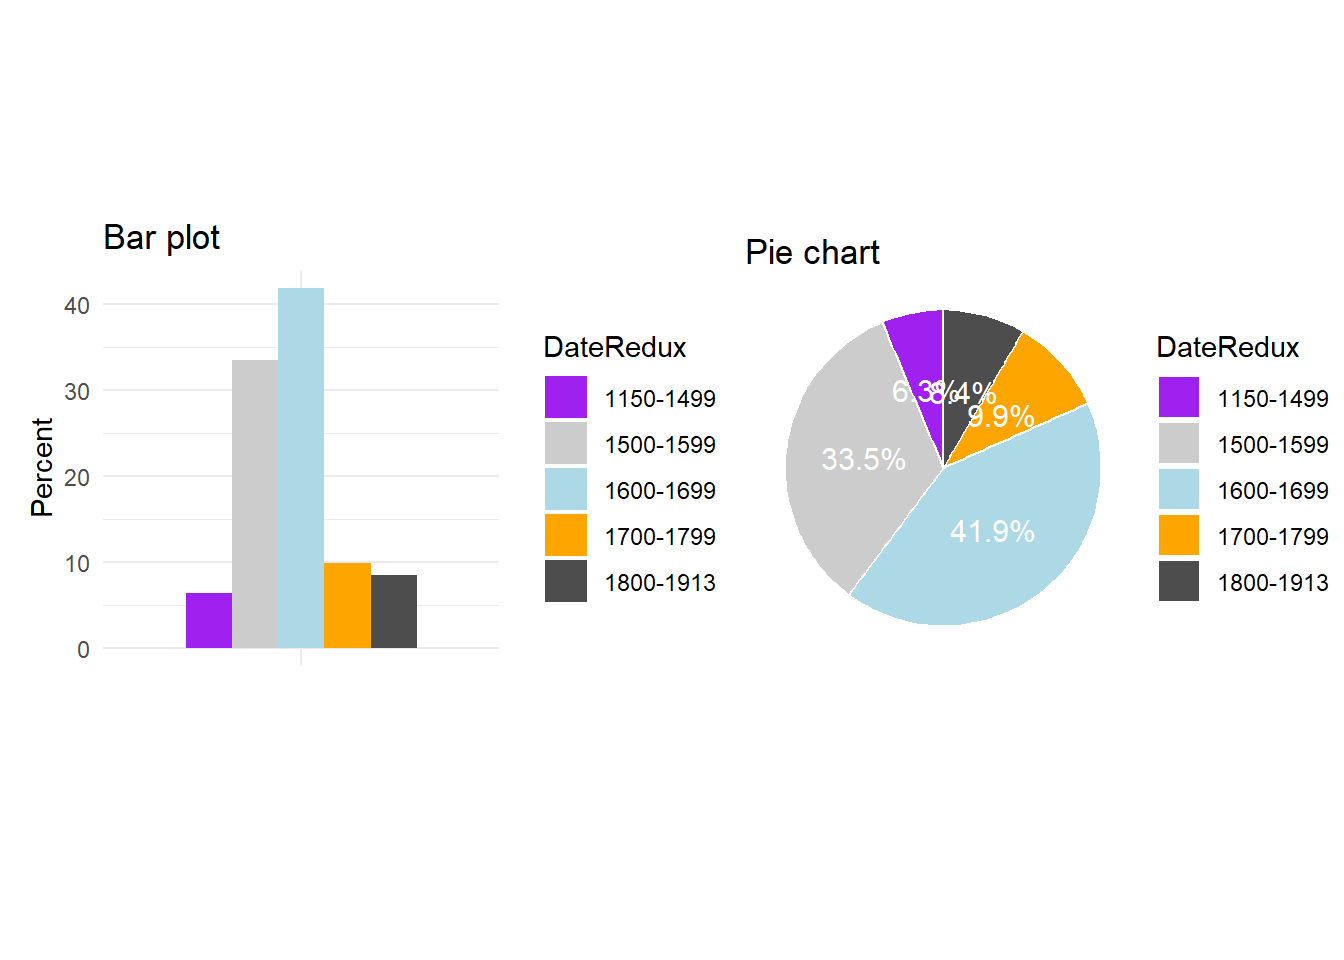Click the "Bar plot" title
The width and height of the screenshot is (1344, 960).
point(161,238)
